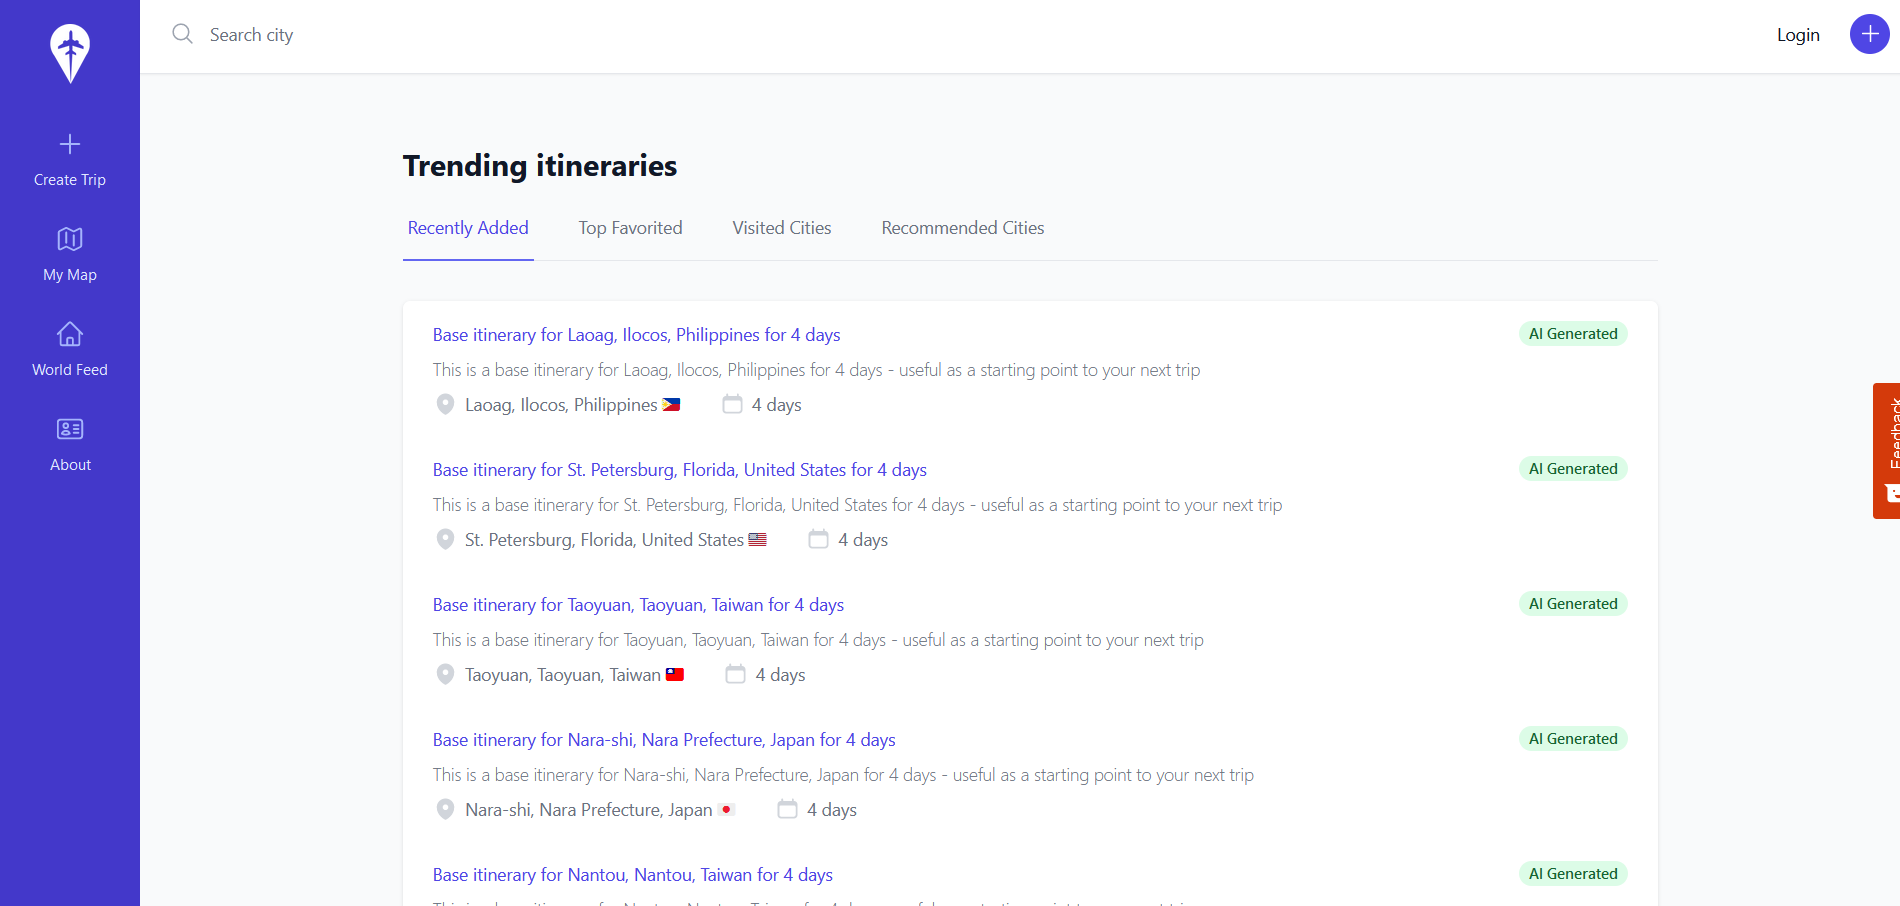Click the calendar icon for St. Petersburg
Image resolution: width=1900 pixels, height=906 pixels.
tap(818, 540)
